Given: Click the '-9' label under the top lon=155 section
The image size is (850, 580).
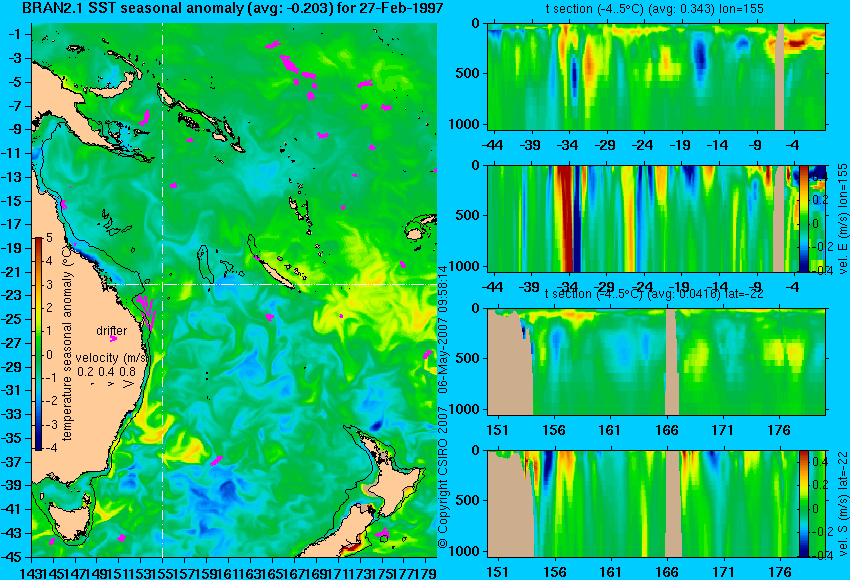Looking at the screenshot, I should pos(755,145).
